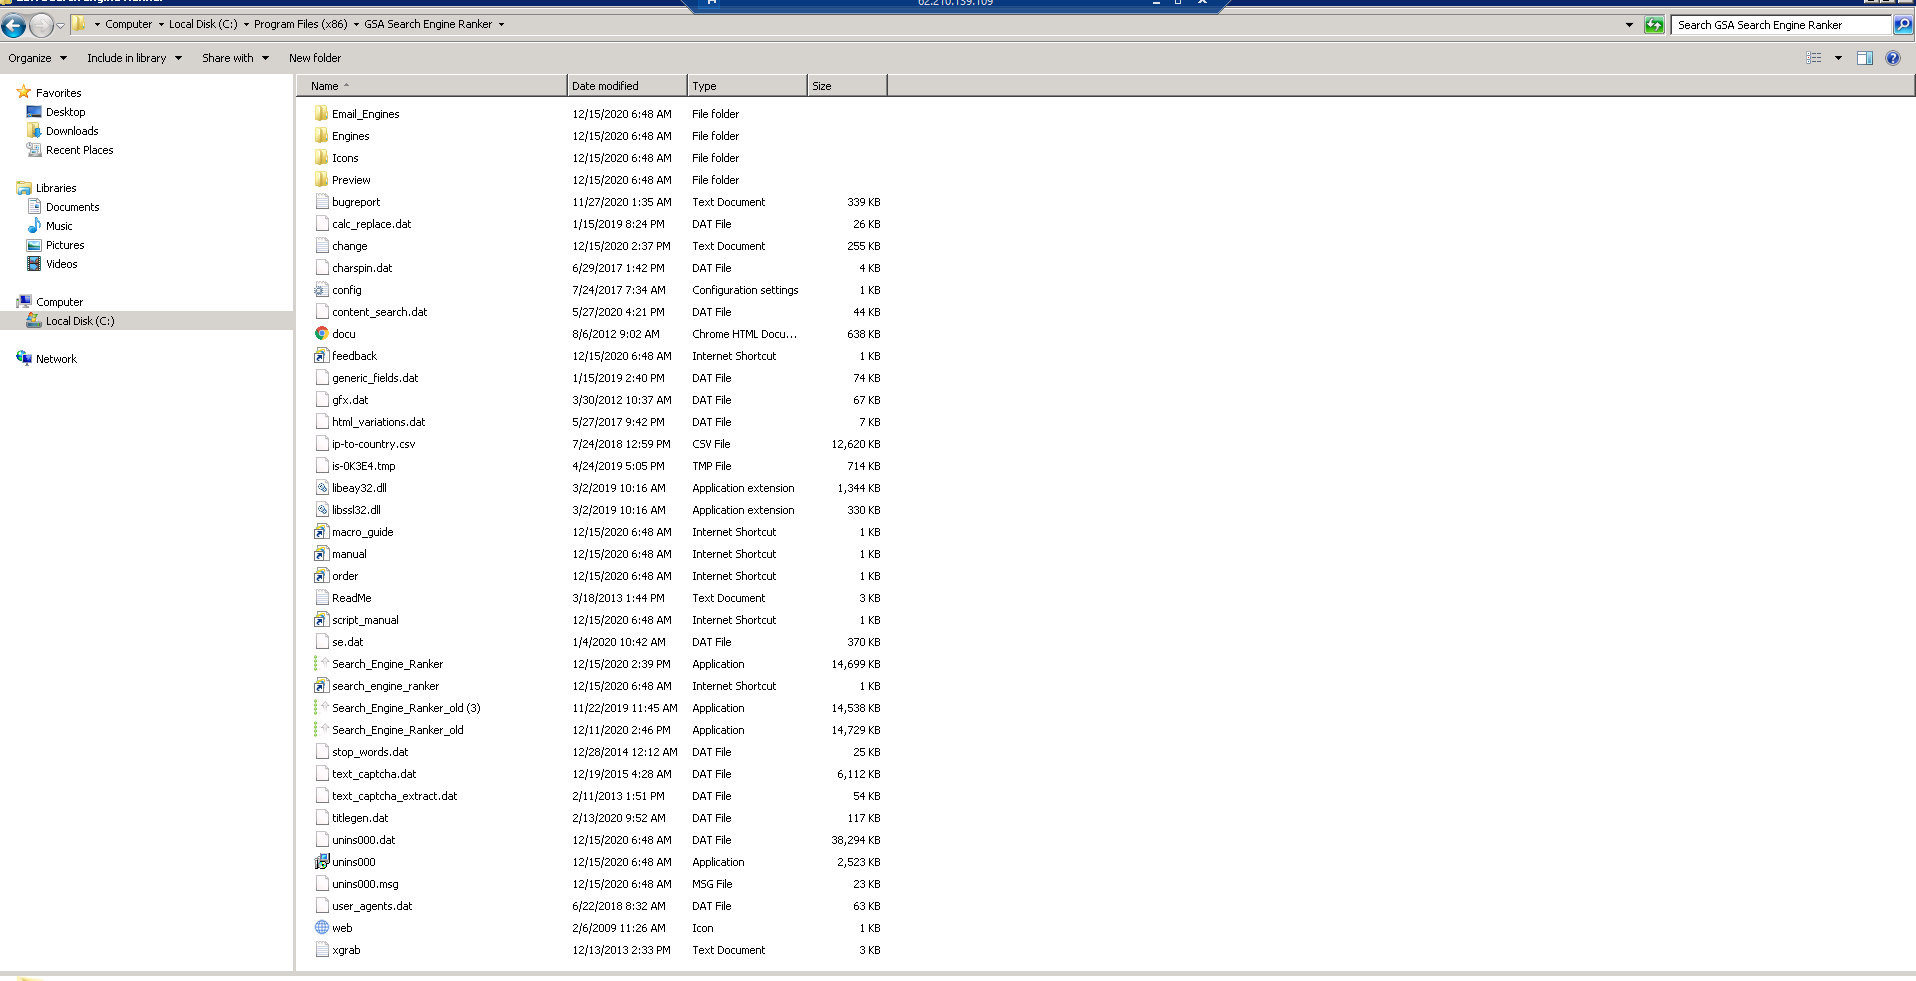Sort by the Date modified column header
1916x981 pixels.
(627, 86)
